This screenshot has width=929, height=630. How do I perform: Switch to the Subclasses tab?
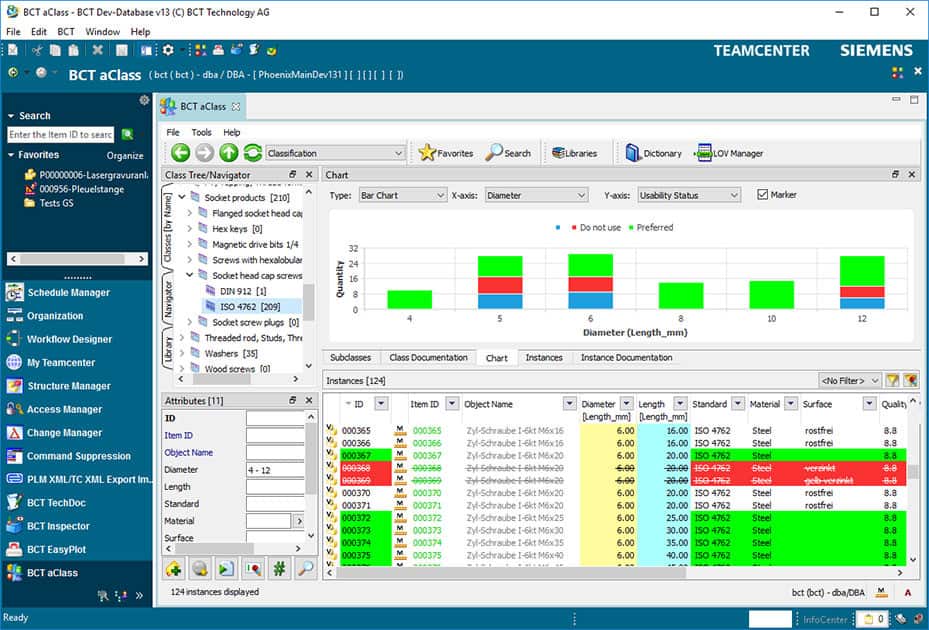click(x=350, y=357)
